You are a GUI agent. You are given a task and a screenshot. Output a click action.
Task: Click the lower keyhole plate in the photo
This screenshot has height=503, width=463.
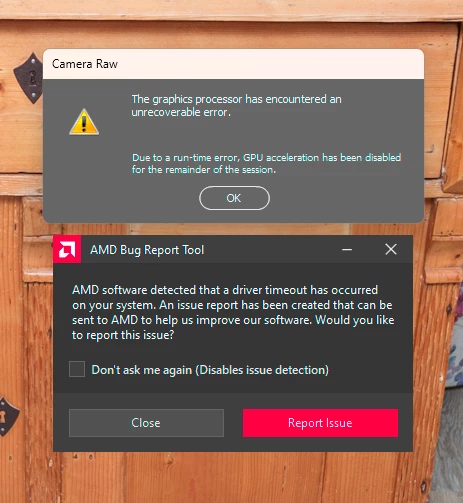coord(9,417)
